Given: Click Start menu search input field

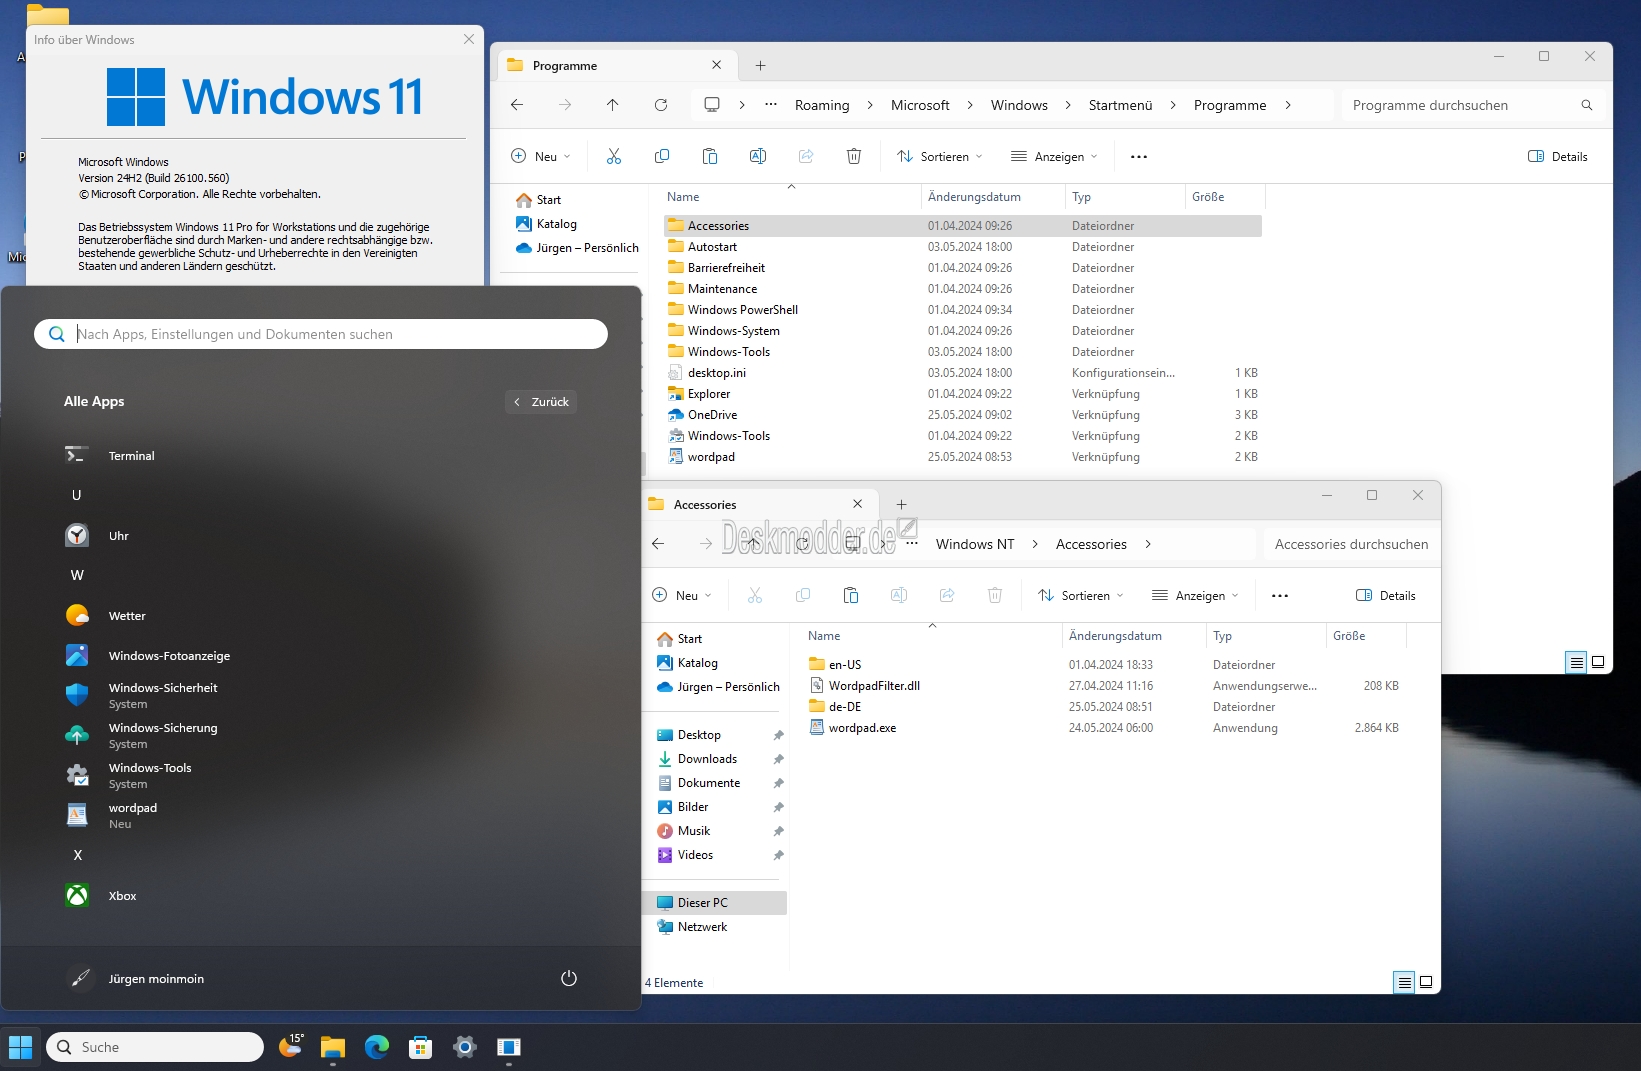Looking at the screenshot, I should (321, 334).
